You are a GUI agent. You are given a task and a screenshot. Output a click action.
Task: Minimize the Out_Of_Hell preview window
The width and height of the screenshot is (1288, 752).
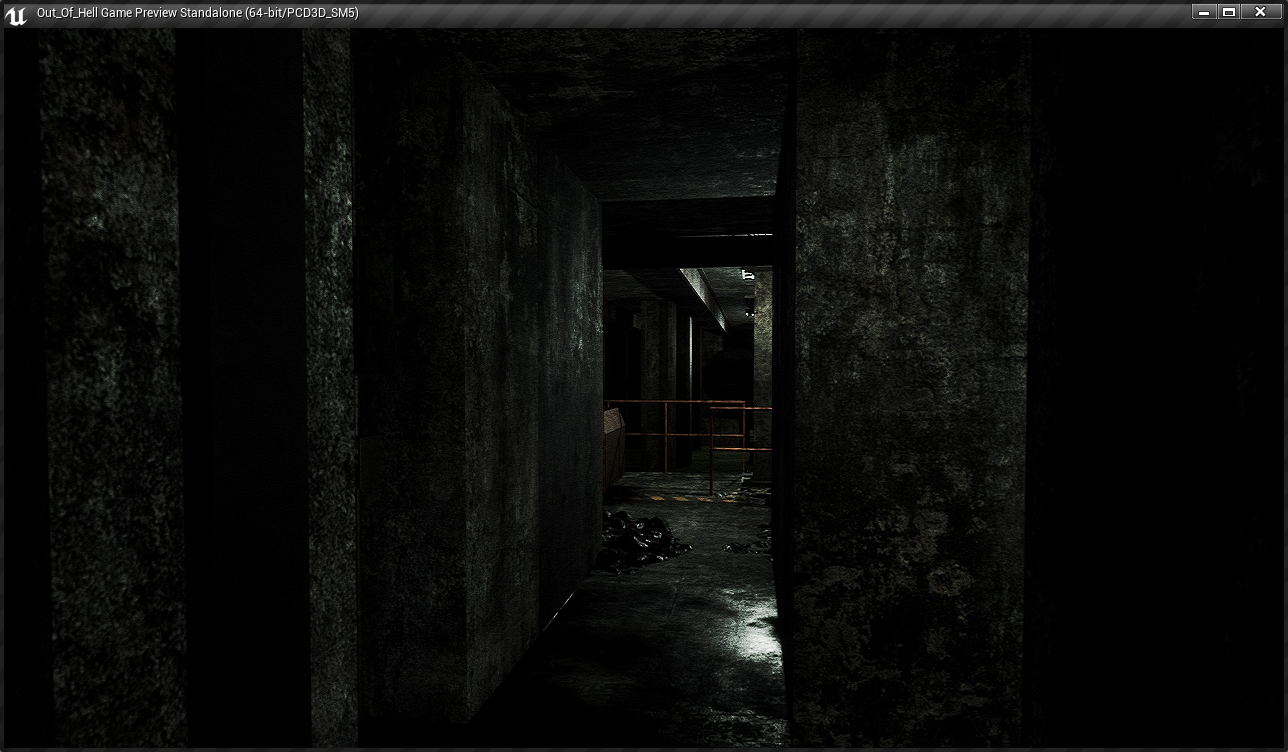1204,12
